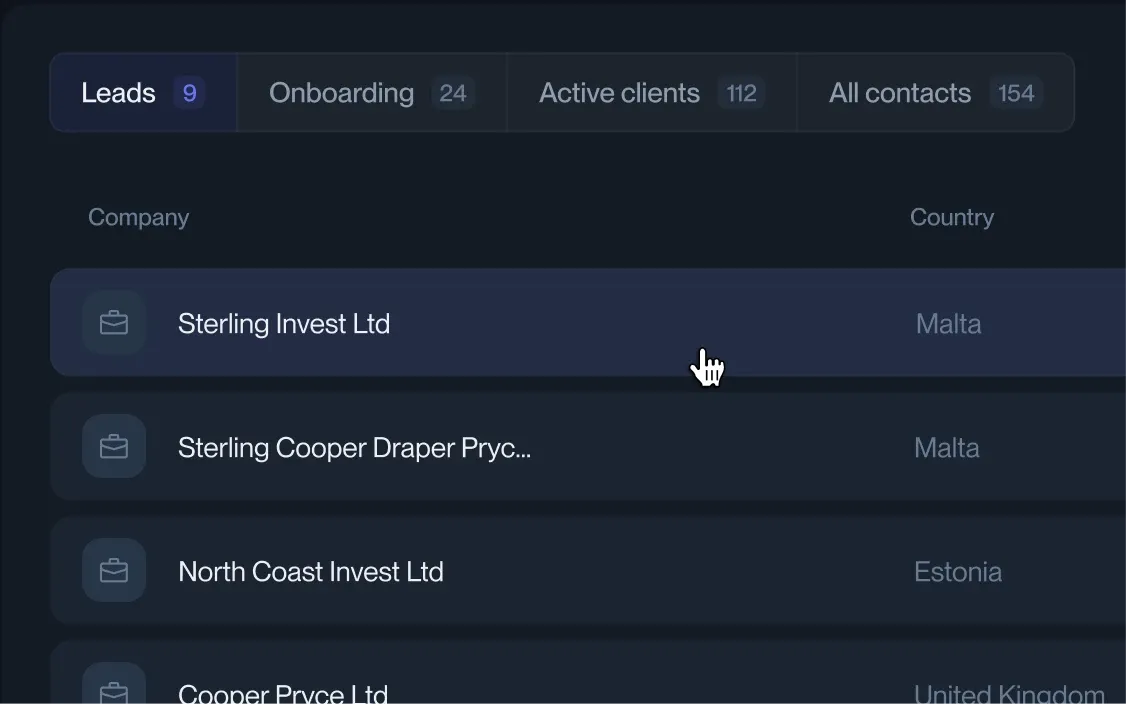The height and width of the screenshot is (704, 1126).
Task: Sort by the Company column header
Action: 138,217
